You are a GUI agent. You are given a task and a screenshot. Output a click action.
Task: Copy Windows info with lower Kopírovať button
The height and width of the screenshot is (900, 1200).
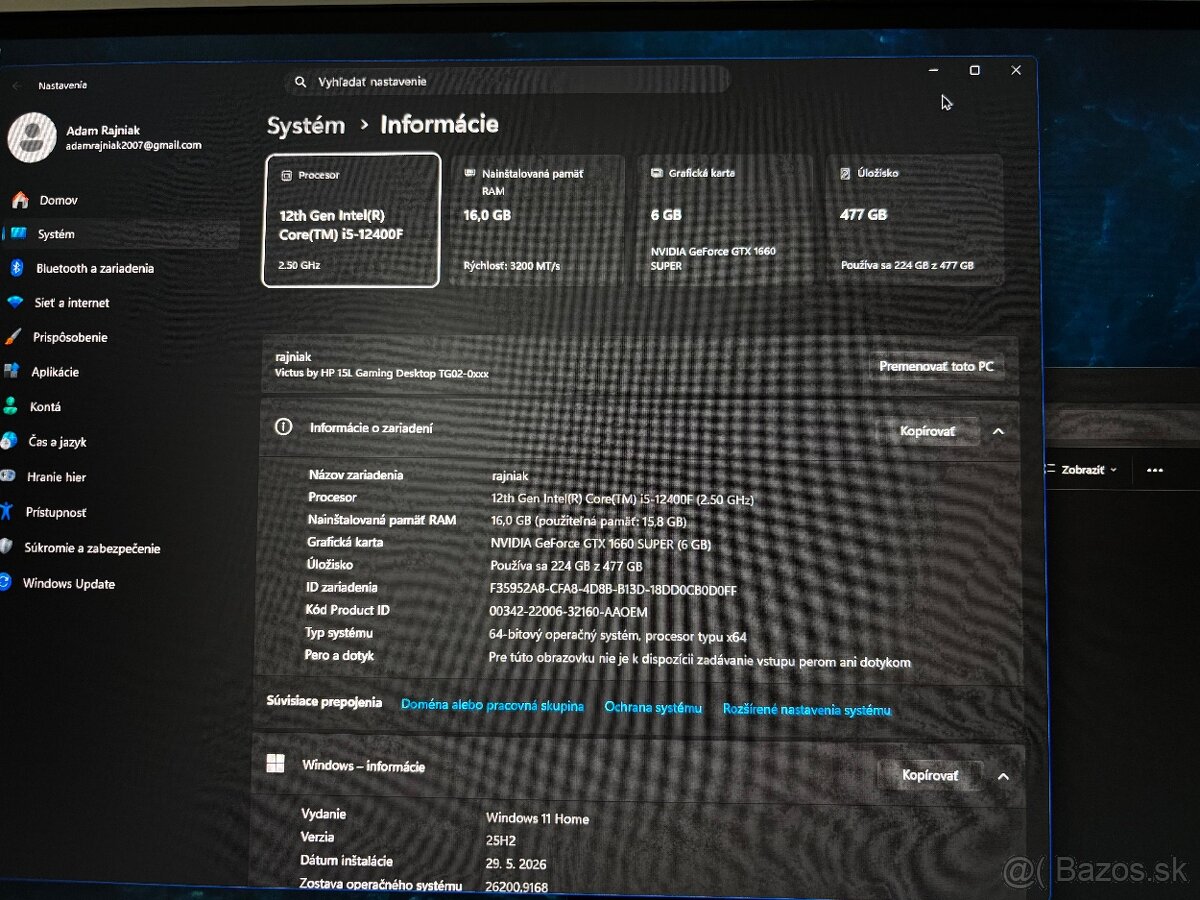930,775
